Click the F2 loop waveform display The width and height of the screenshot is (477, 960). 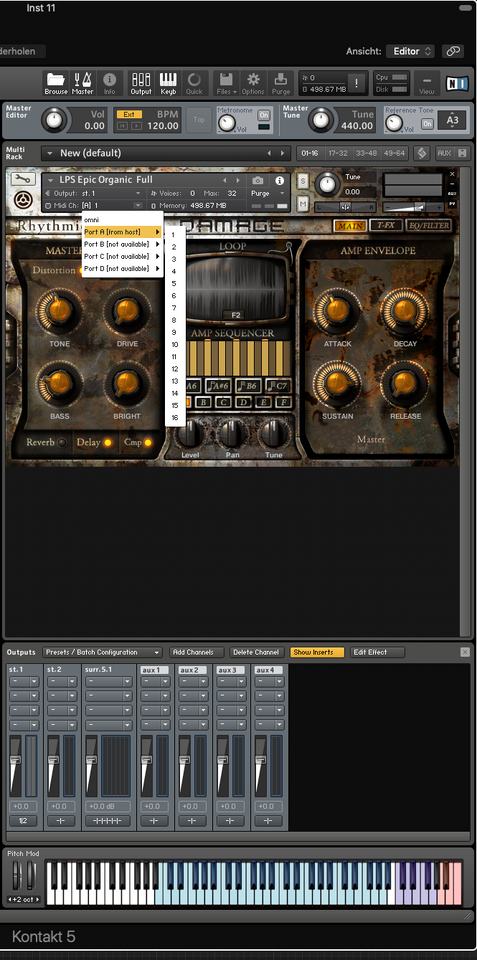point(236,288)
